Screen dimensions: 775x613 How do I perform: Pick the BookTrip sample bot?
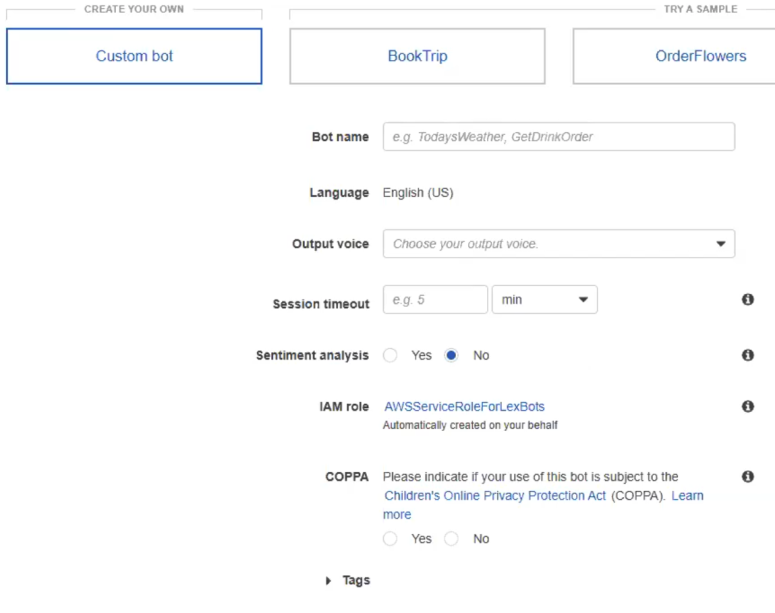tap(417, 56)
